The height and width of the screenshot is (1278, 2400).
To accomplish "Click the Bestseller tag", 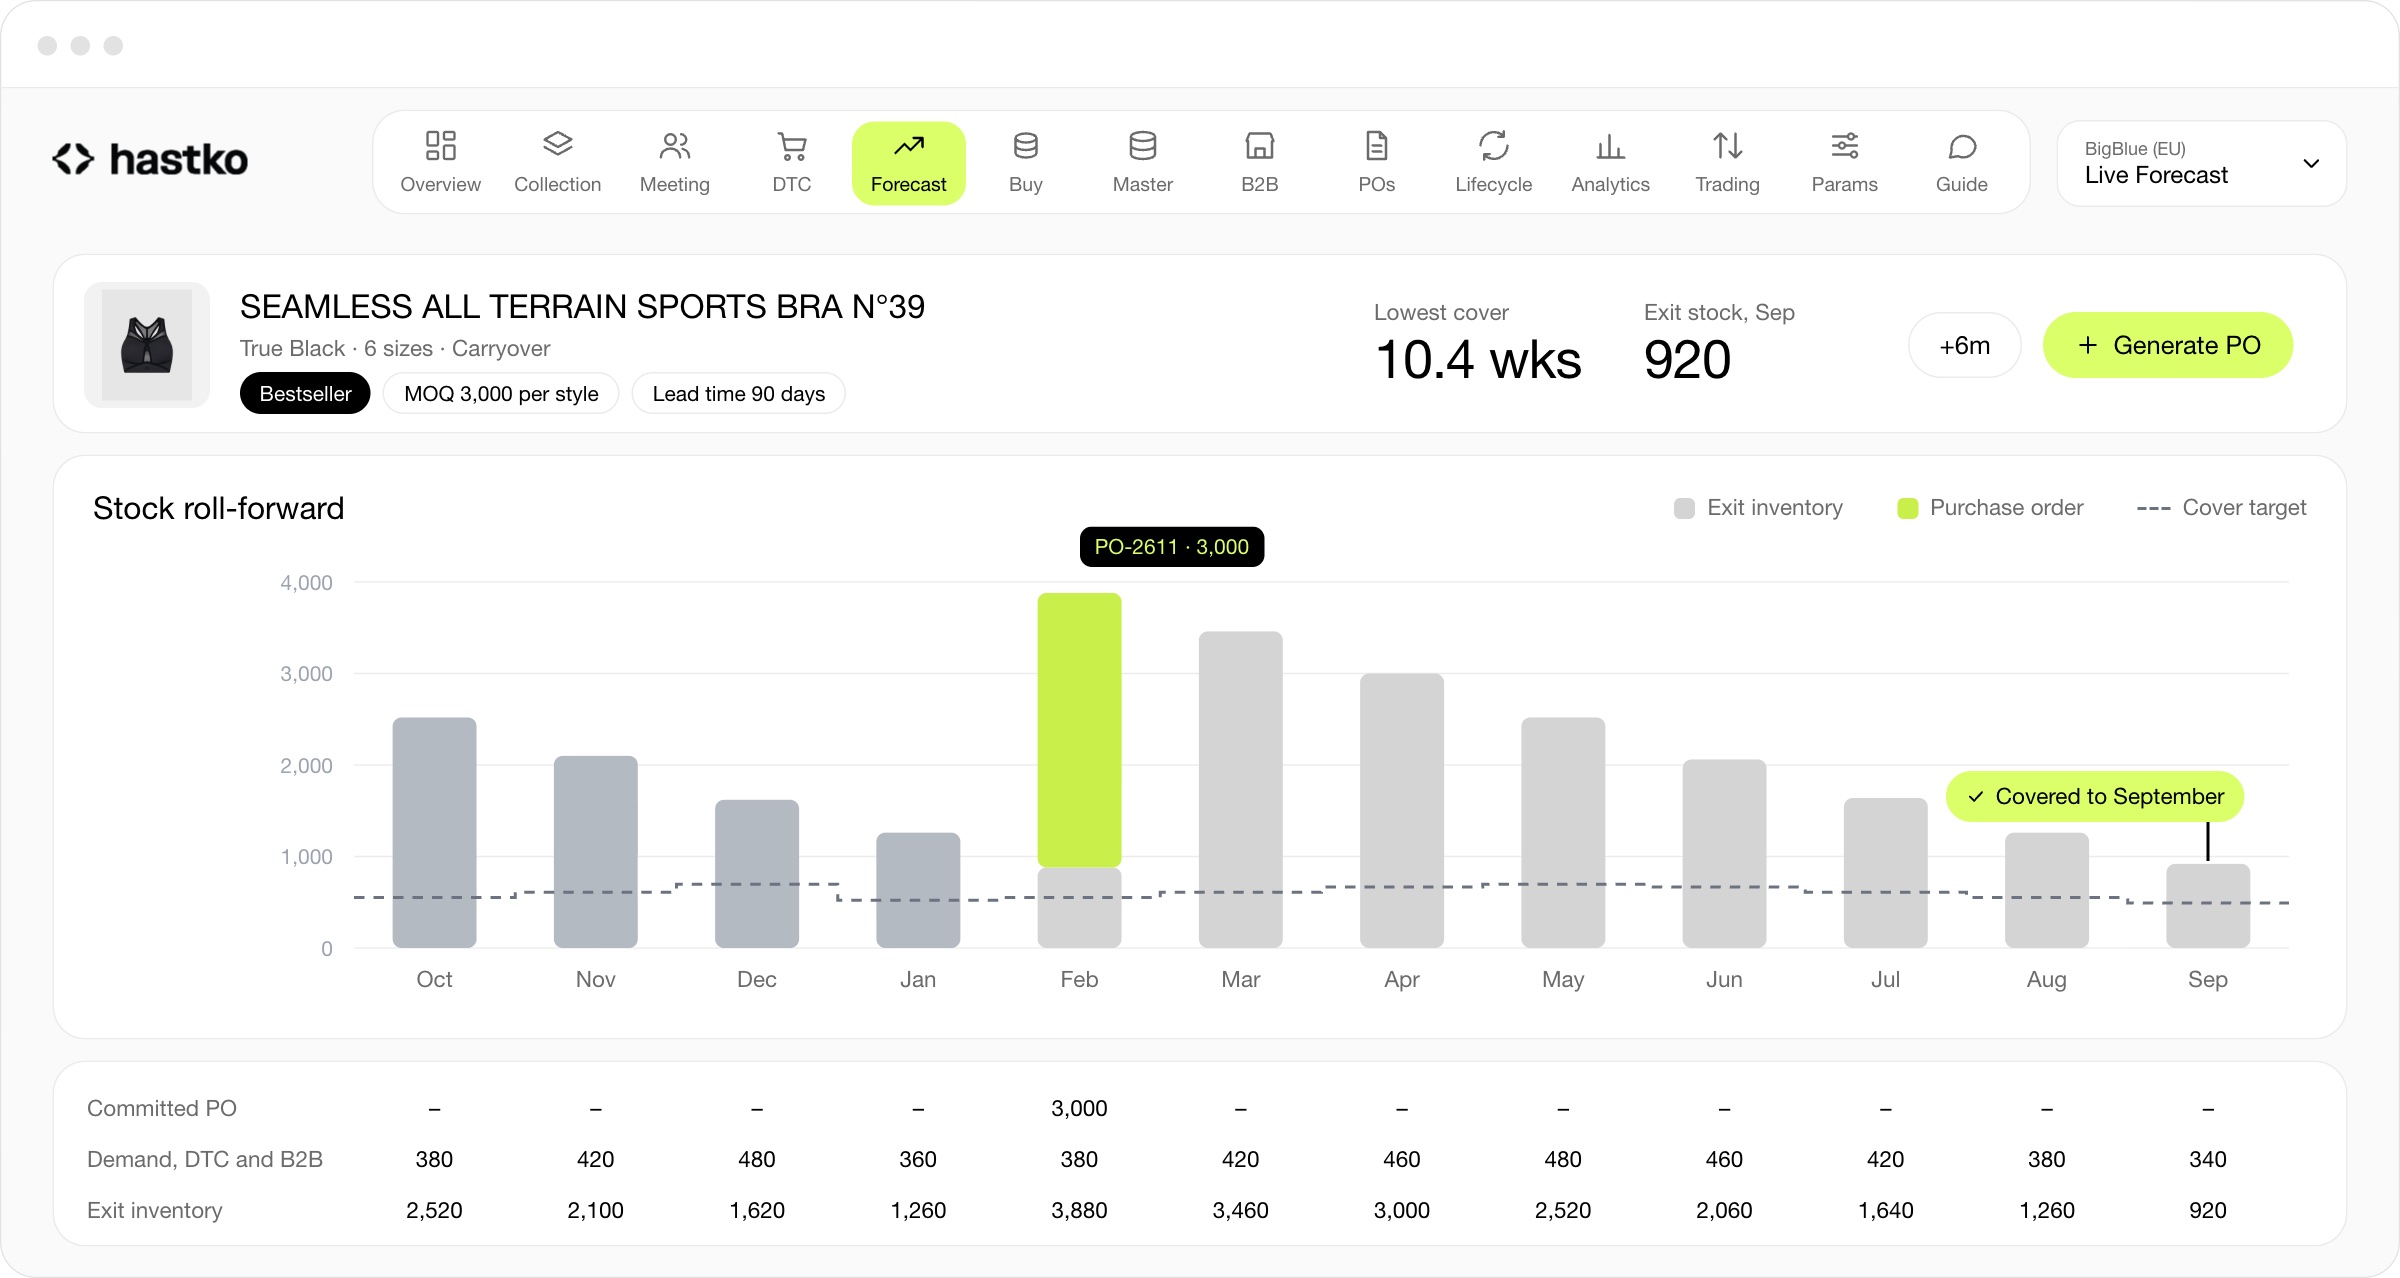I will pyautogui.click(x=305, y=393).
